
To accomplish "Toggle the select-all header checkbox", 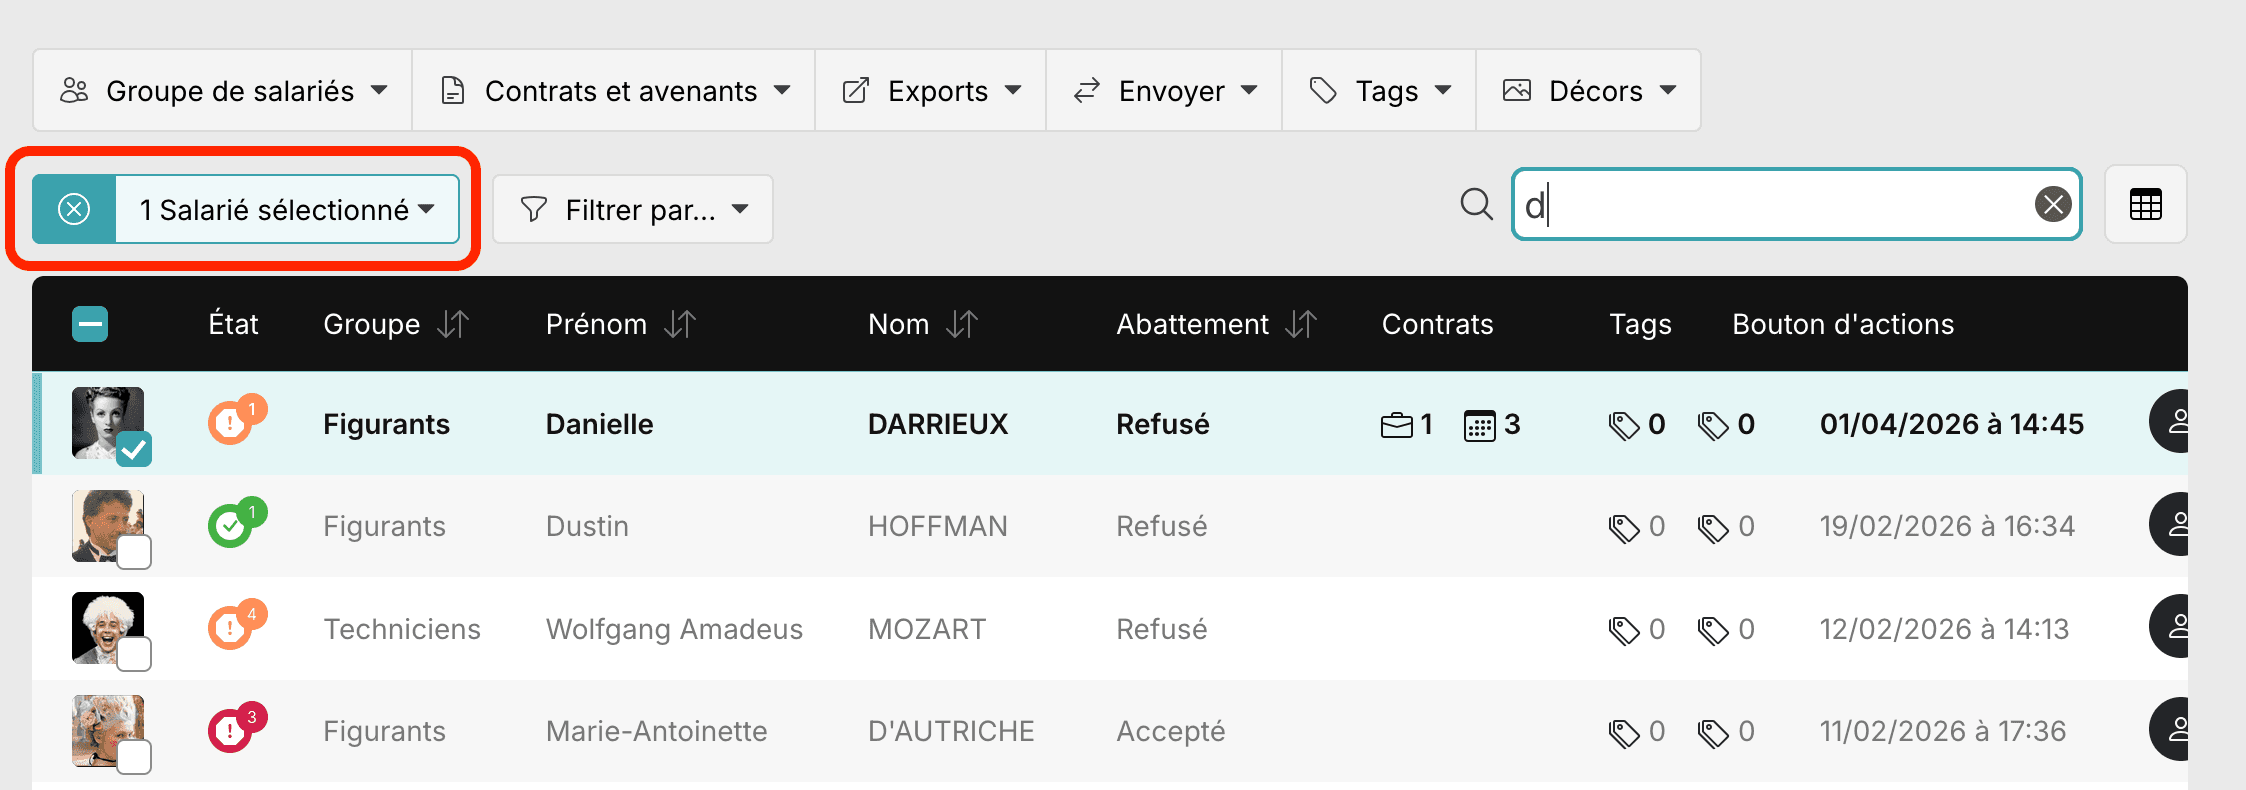I will 90,324.
